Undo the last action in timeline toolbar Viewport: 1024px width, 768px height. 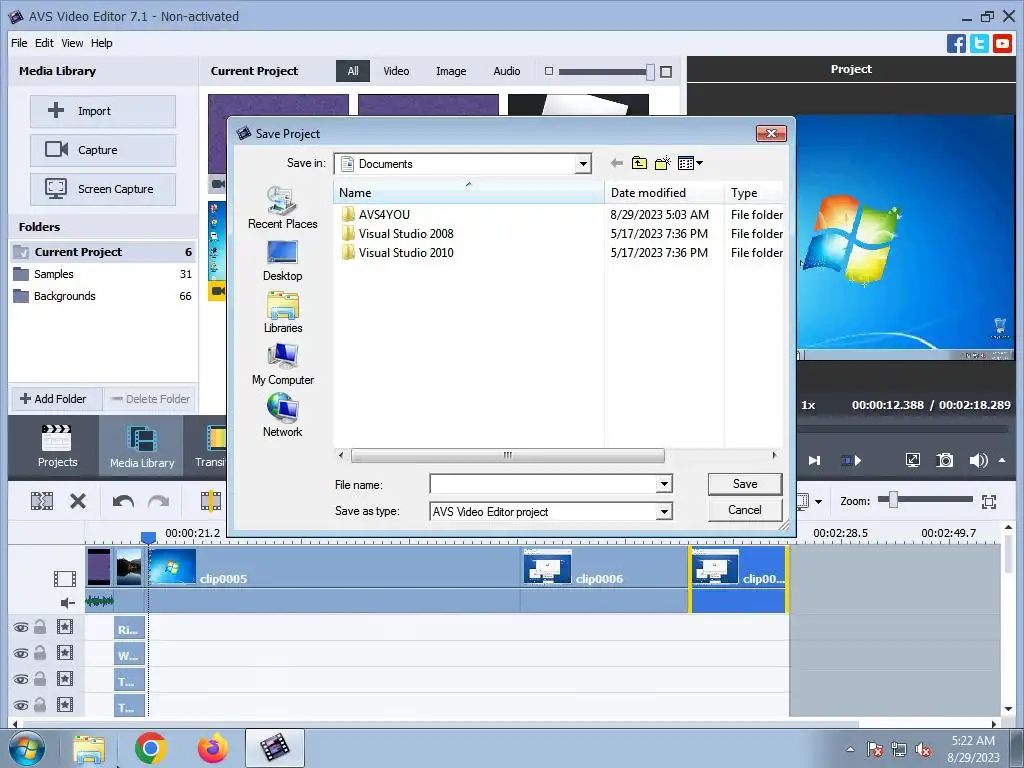(x=123, y=502)
